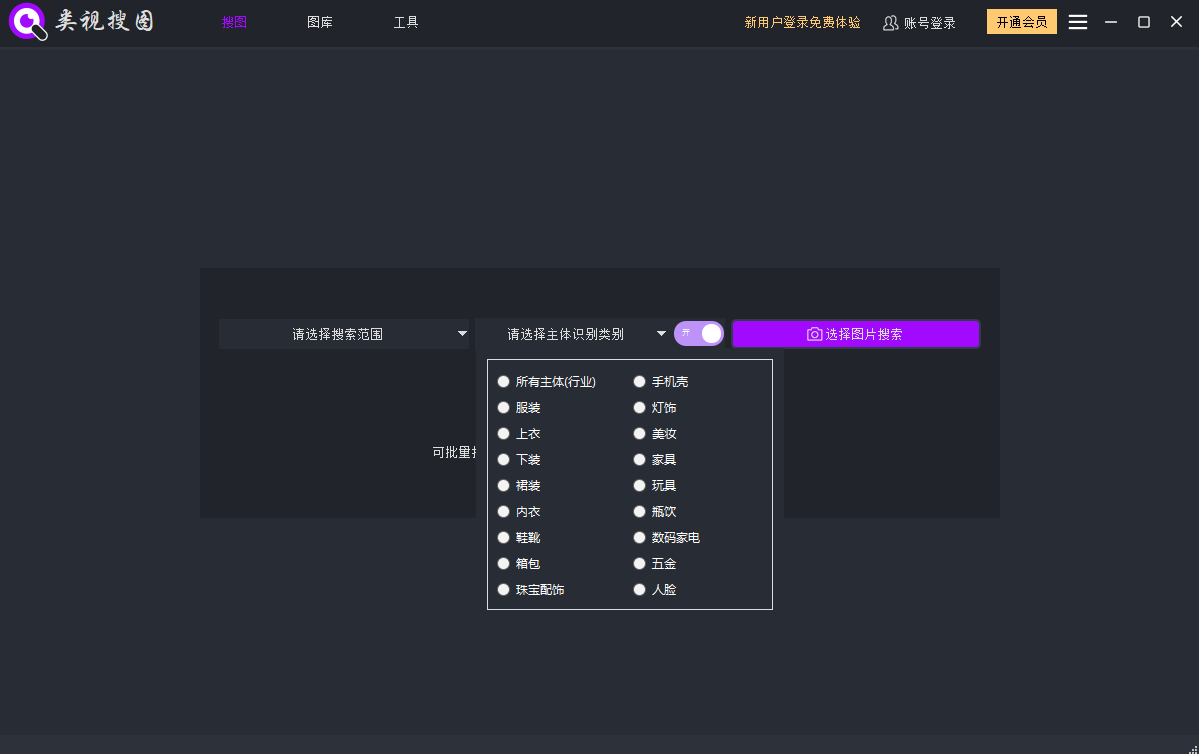Collapse the 请选择主体识别类别 dropdown
Image resolution: width=1199 pixels, height=754 pixels.
pyautogui.click(x=573, y=334)
